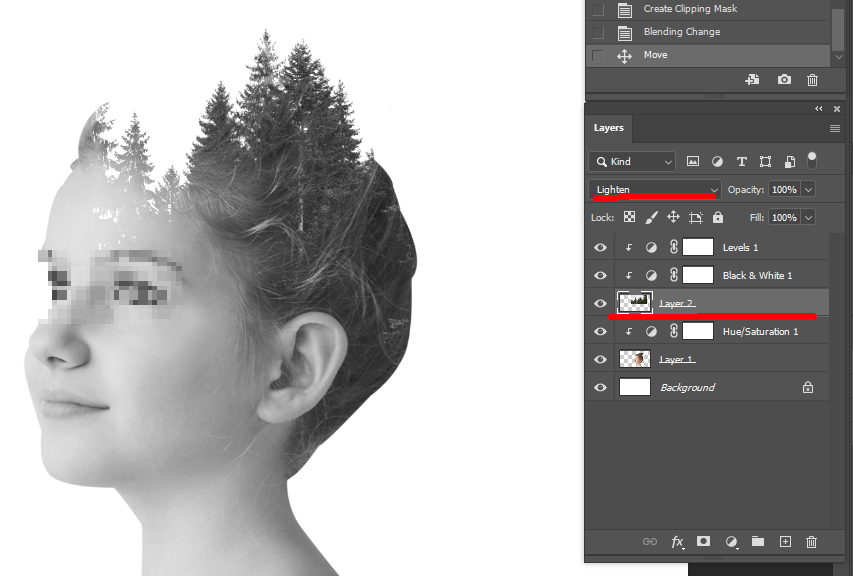Click Background layer white thumbnail
Screen dimensions: 853x576
635,387
